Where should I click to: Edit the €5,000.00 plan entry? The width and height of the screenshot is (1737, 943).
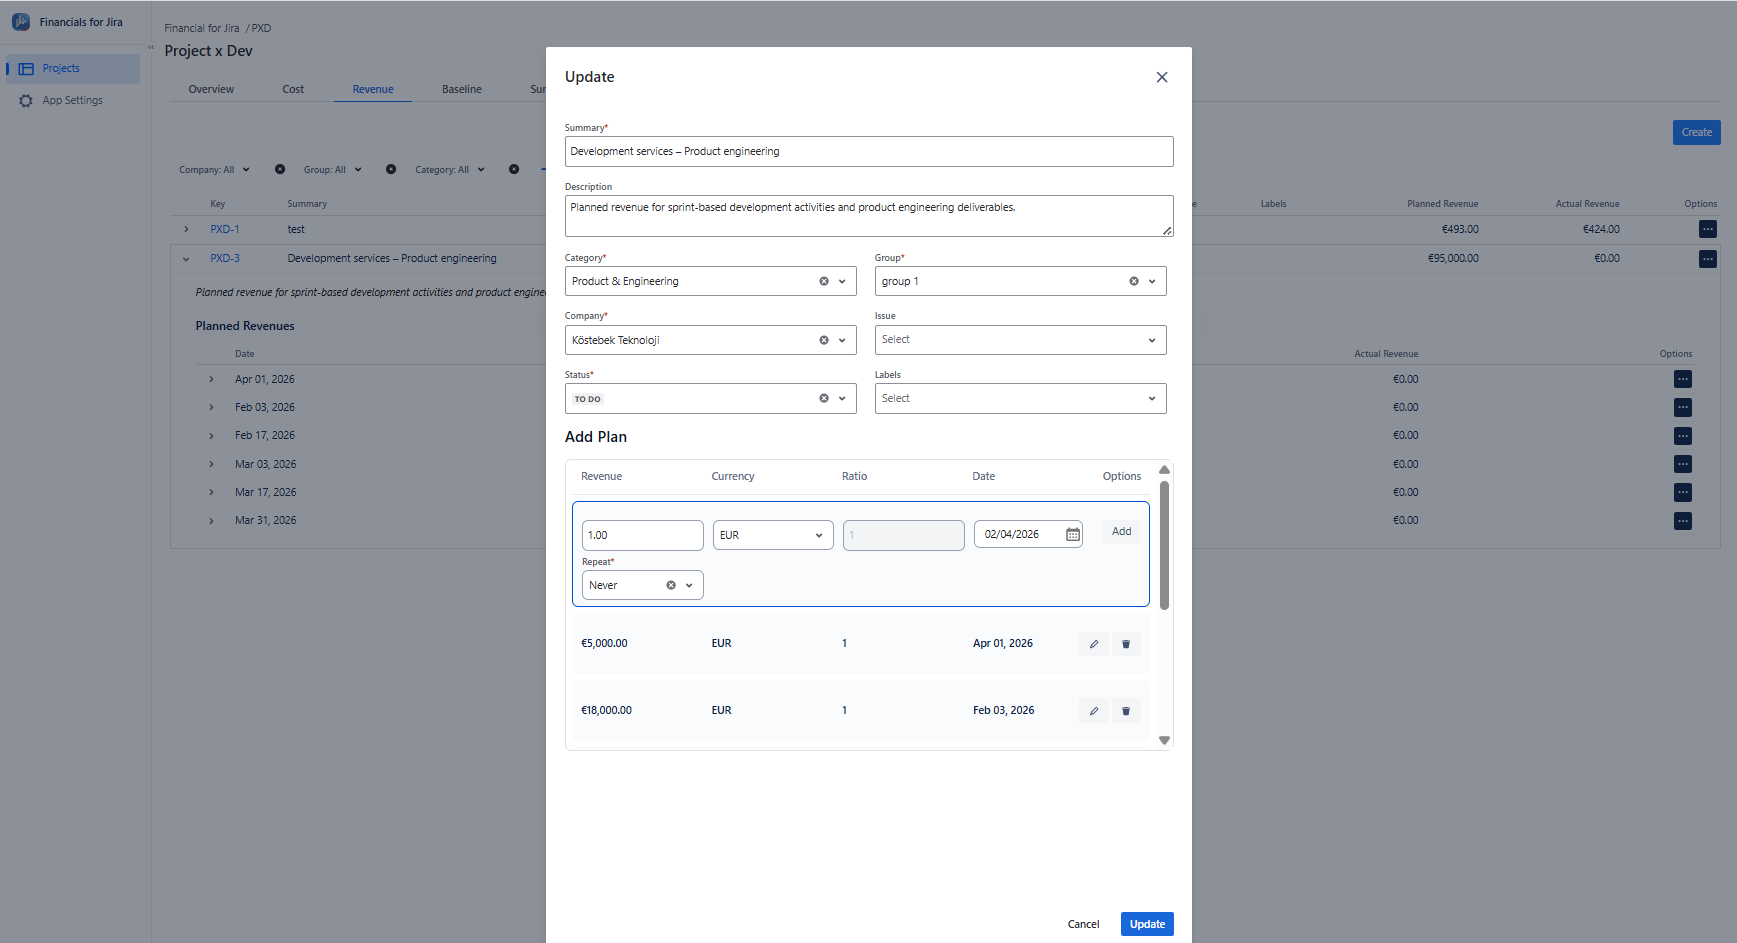[x=1094, y=644]
